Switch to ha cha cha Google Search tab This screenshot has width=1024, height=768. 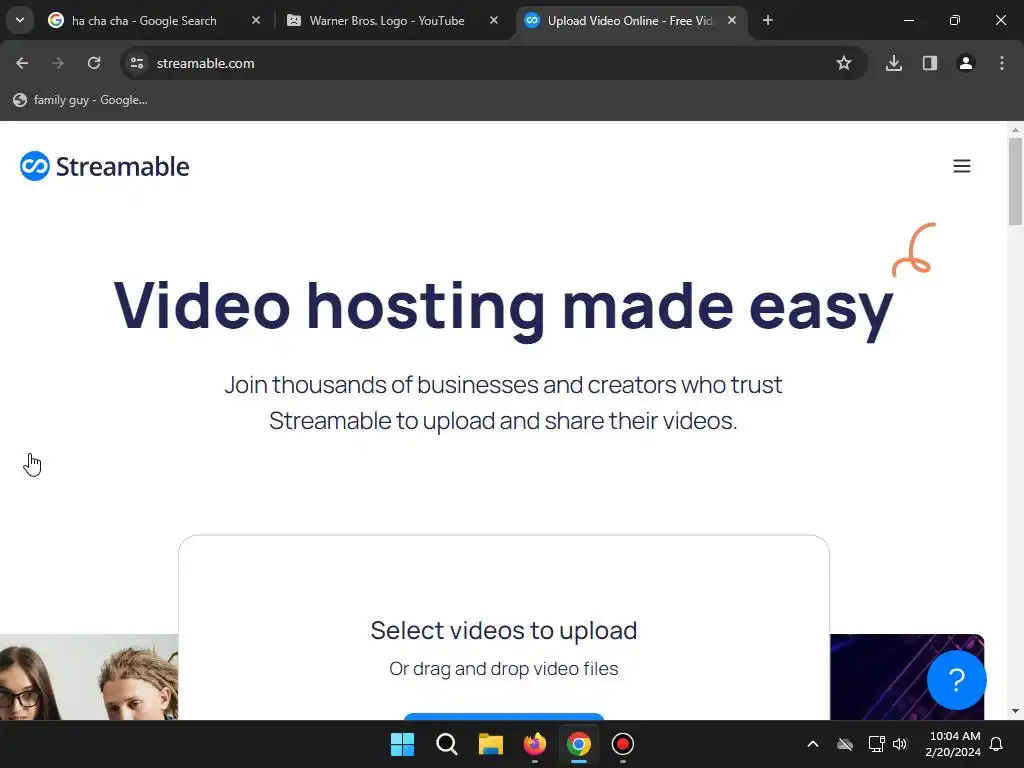(144, 20)
